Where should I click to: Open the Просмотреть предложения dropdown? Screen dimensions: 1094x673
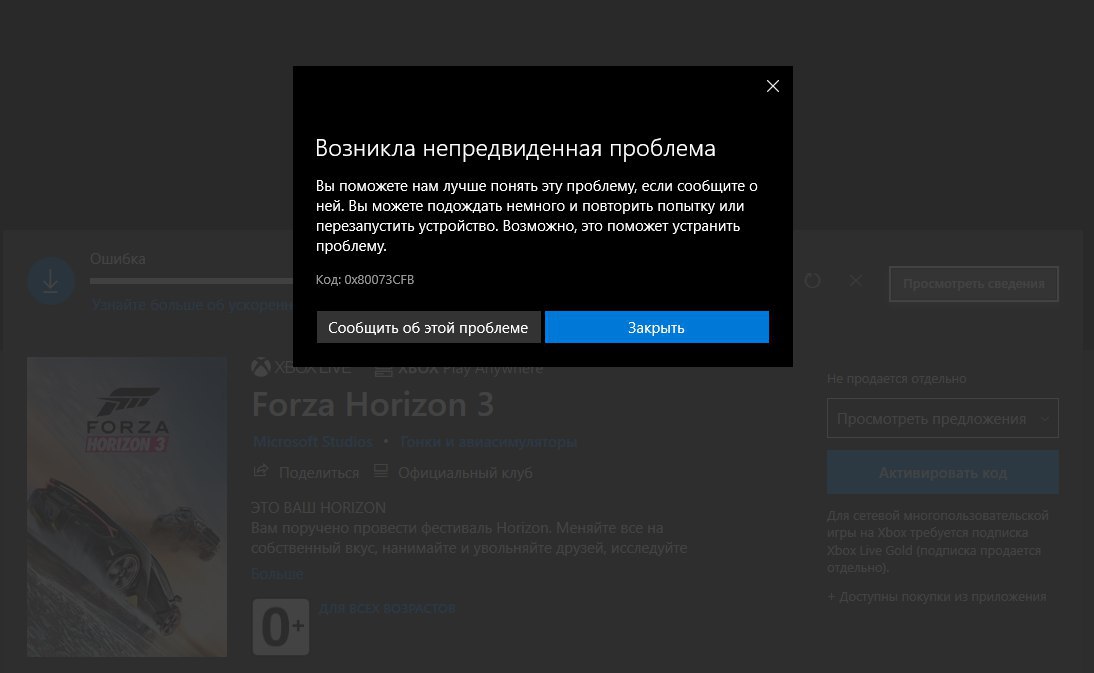click(x=943, y=418)
